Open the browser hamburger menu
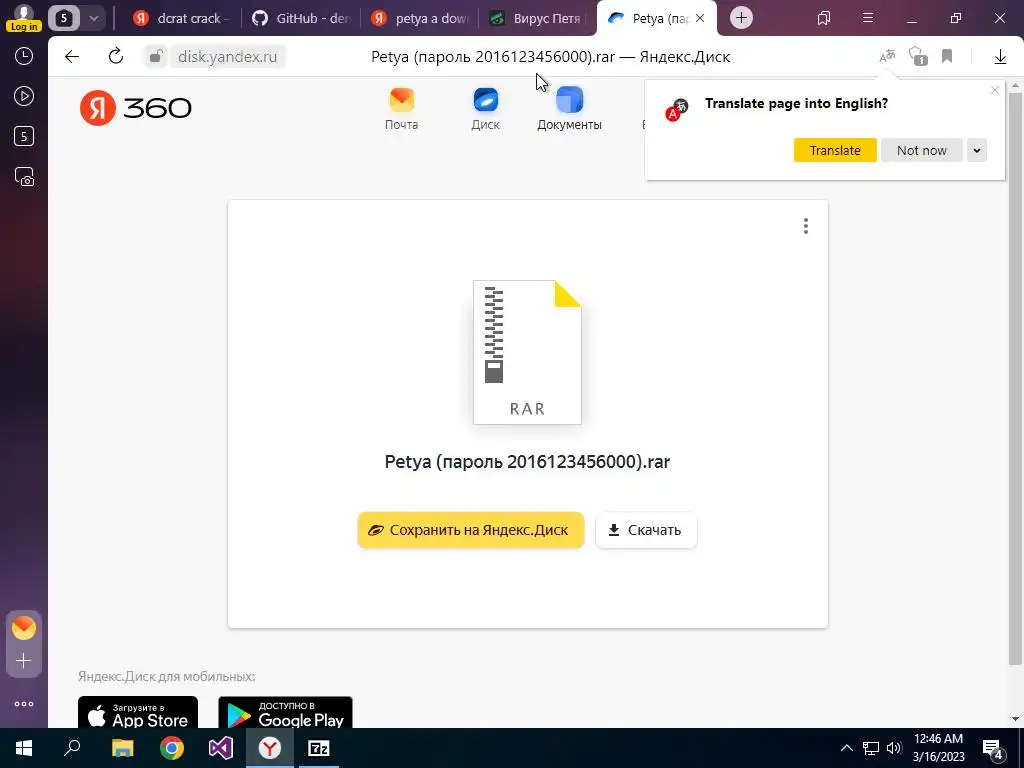 (868, 18)
